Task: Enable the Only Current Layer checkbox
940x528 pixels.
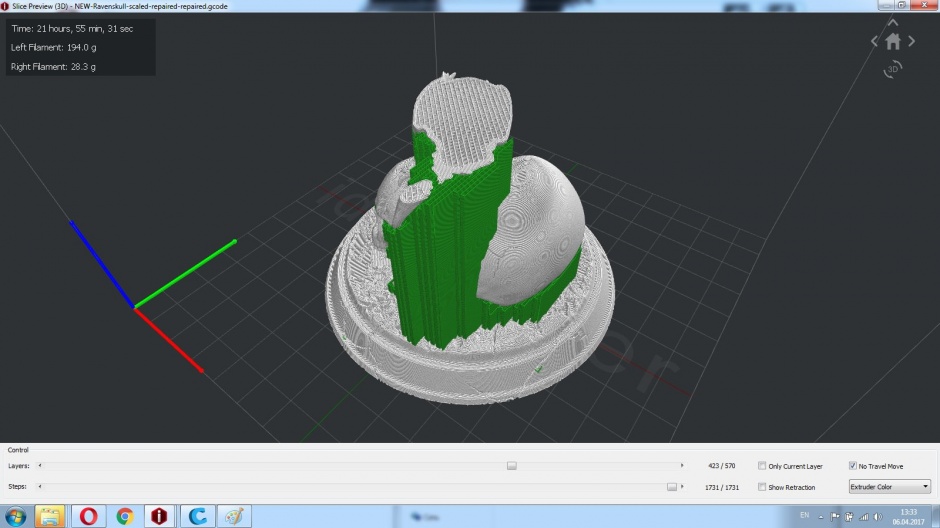Action: tap(762, 466)
